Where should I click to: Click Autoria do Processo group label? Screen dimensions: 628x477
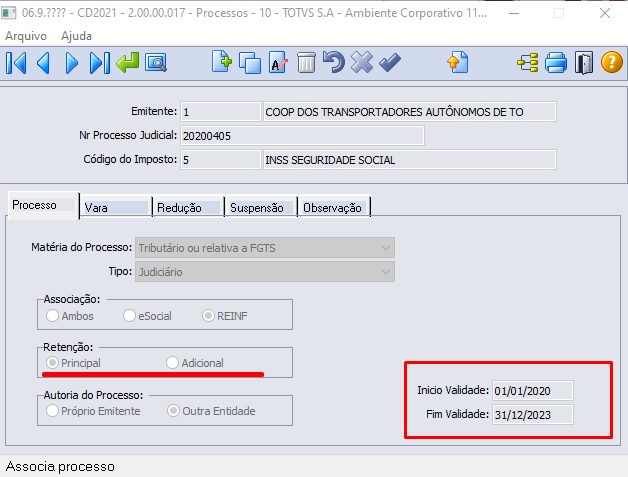93,395
